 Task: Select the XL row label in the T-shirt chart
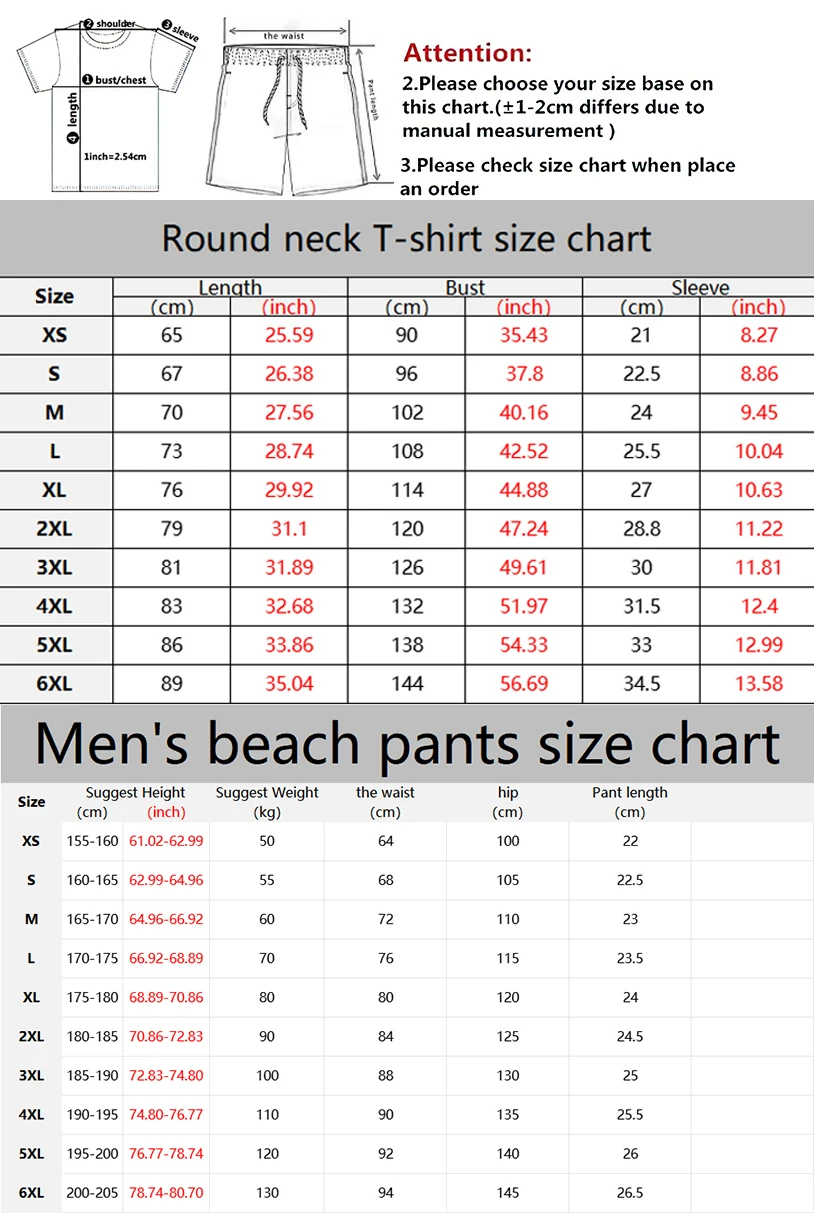(55, 490)
